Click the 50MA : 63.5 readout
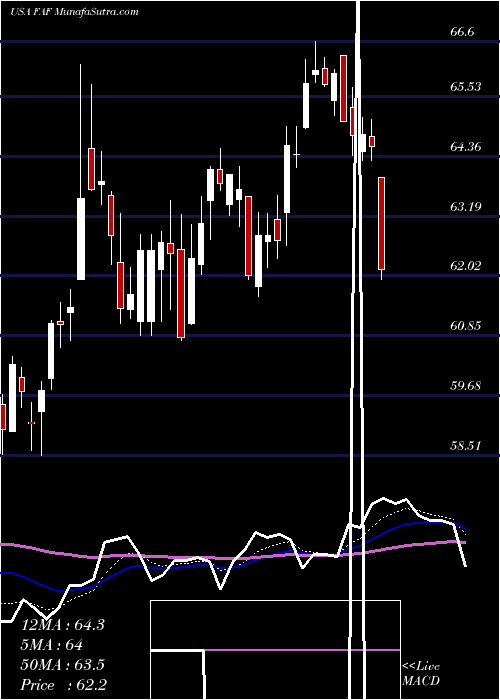The height and width of the screenshot is (700, 500). [x=63, y=665]
